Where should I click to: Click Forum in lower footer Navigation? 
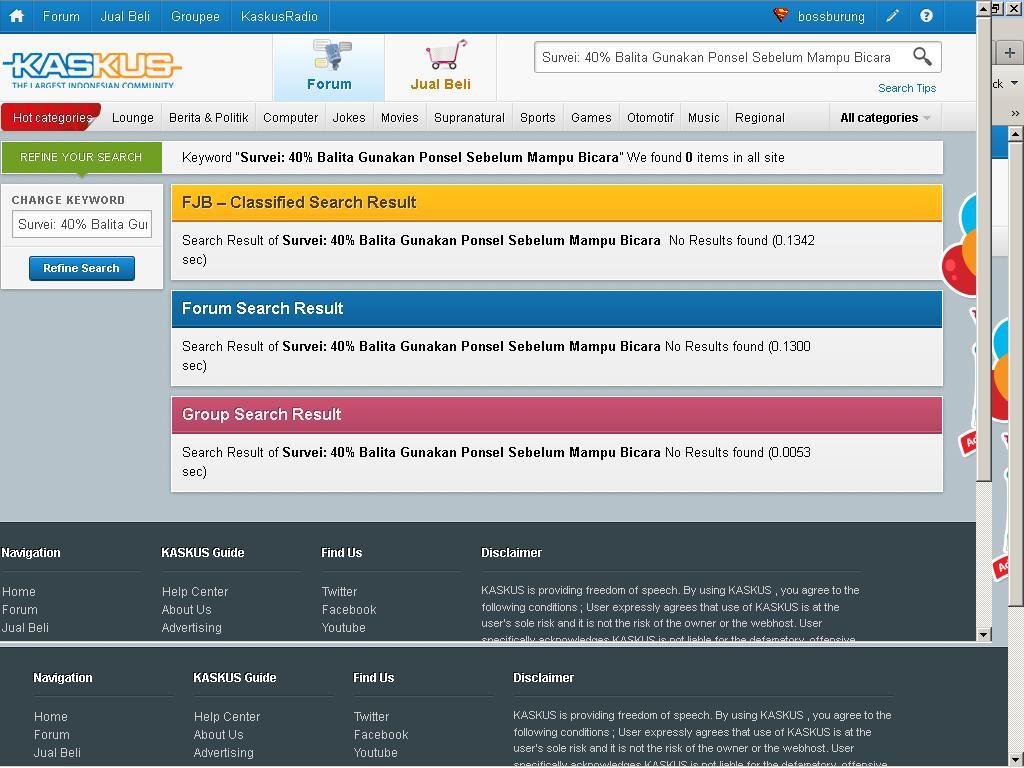52,735
